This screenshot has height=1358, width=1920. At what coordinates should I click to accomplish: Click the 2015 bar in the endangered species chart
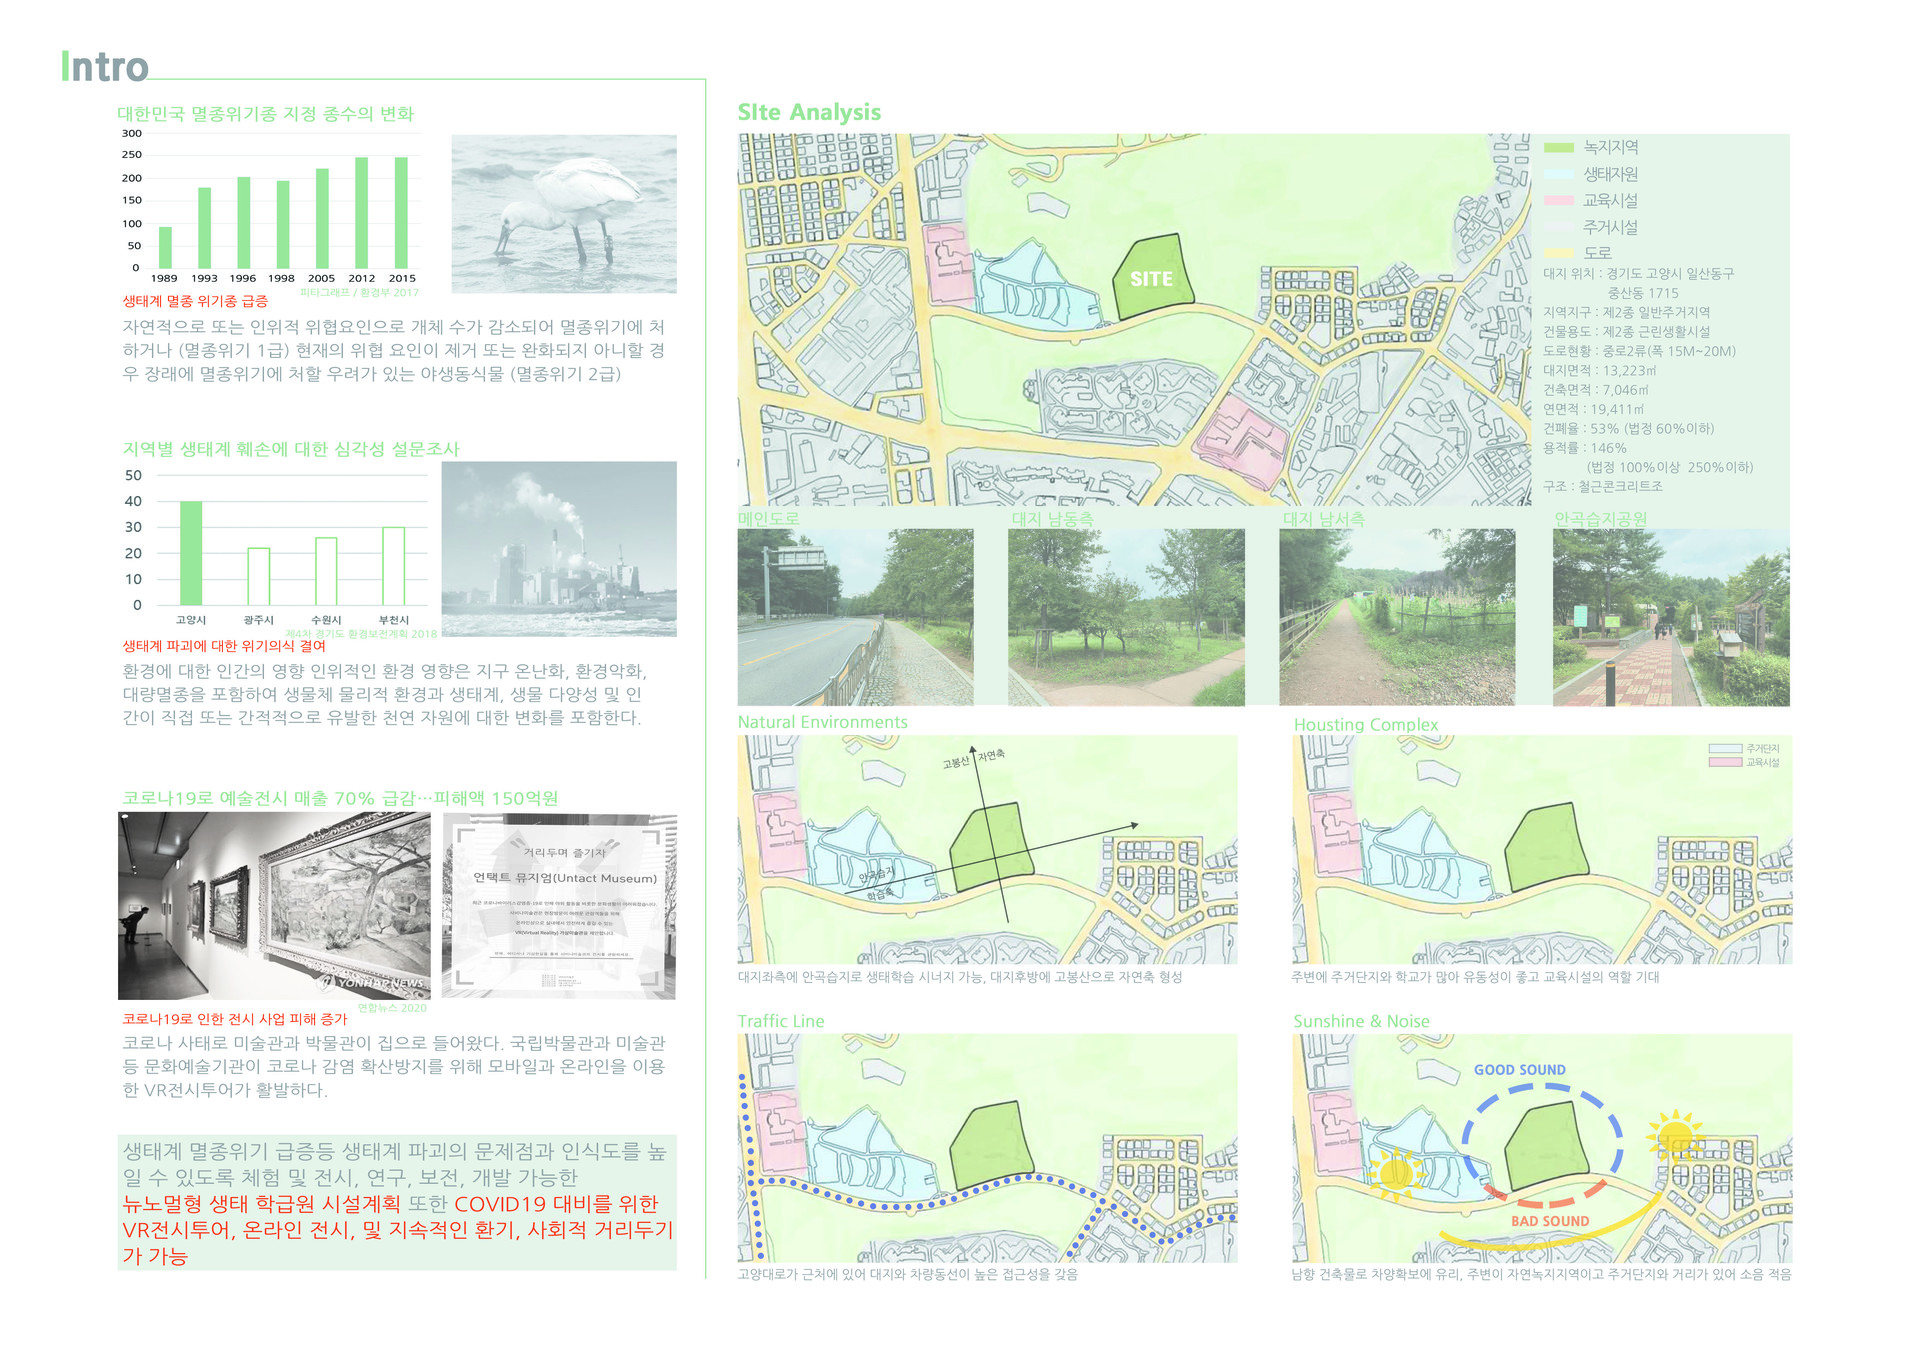[401, 212]
